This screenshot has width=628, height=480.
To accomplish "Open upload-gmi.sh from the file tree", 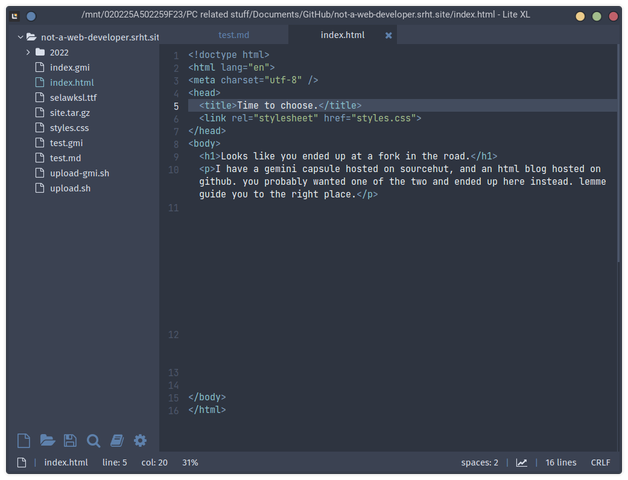I will point(79,173).
